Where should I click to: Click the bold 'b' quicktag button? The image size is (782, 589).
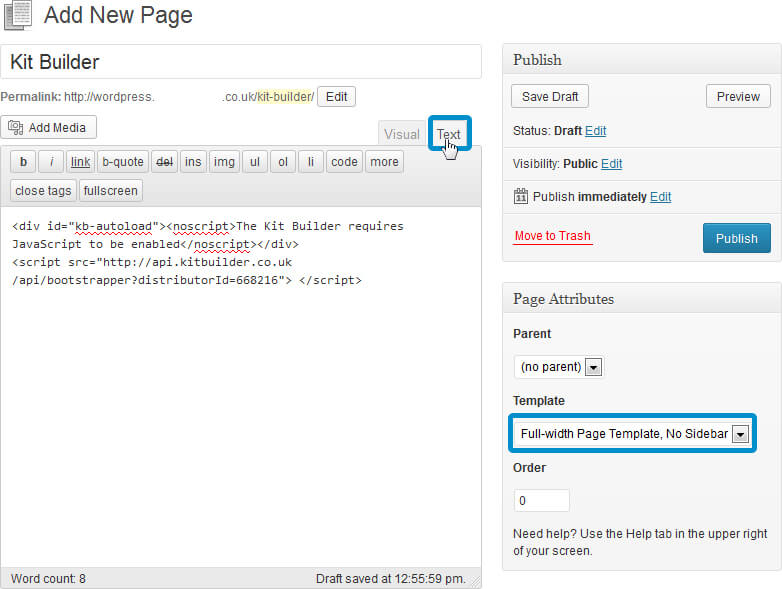pyautogui.click(x=23, y=162)
